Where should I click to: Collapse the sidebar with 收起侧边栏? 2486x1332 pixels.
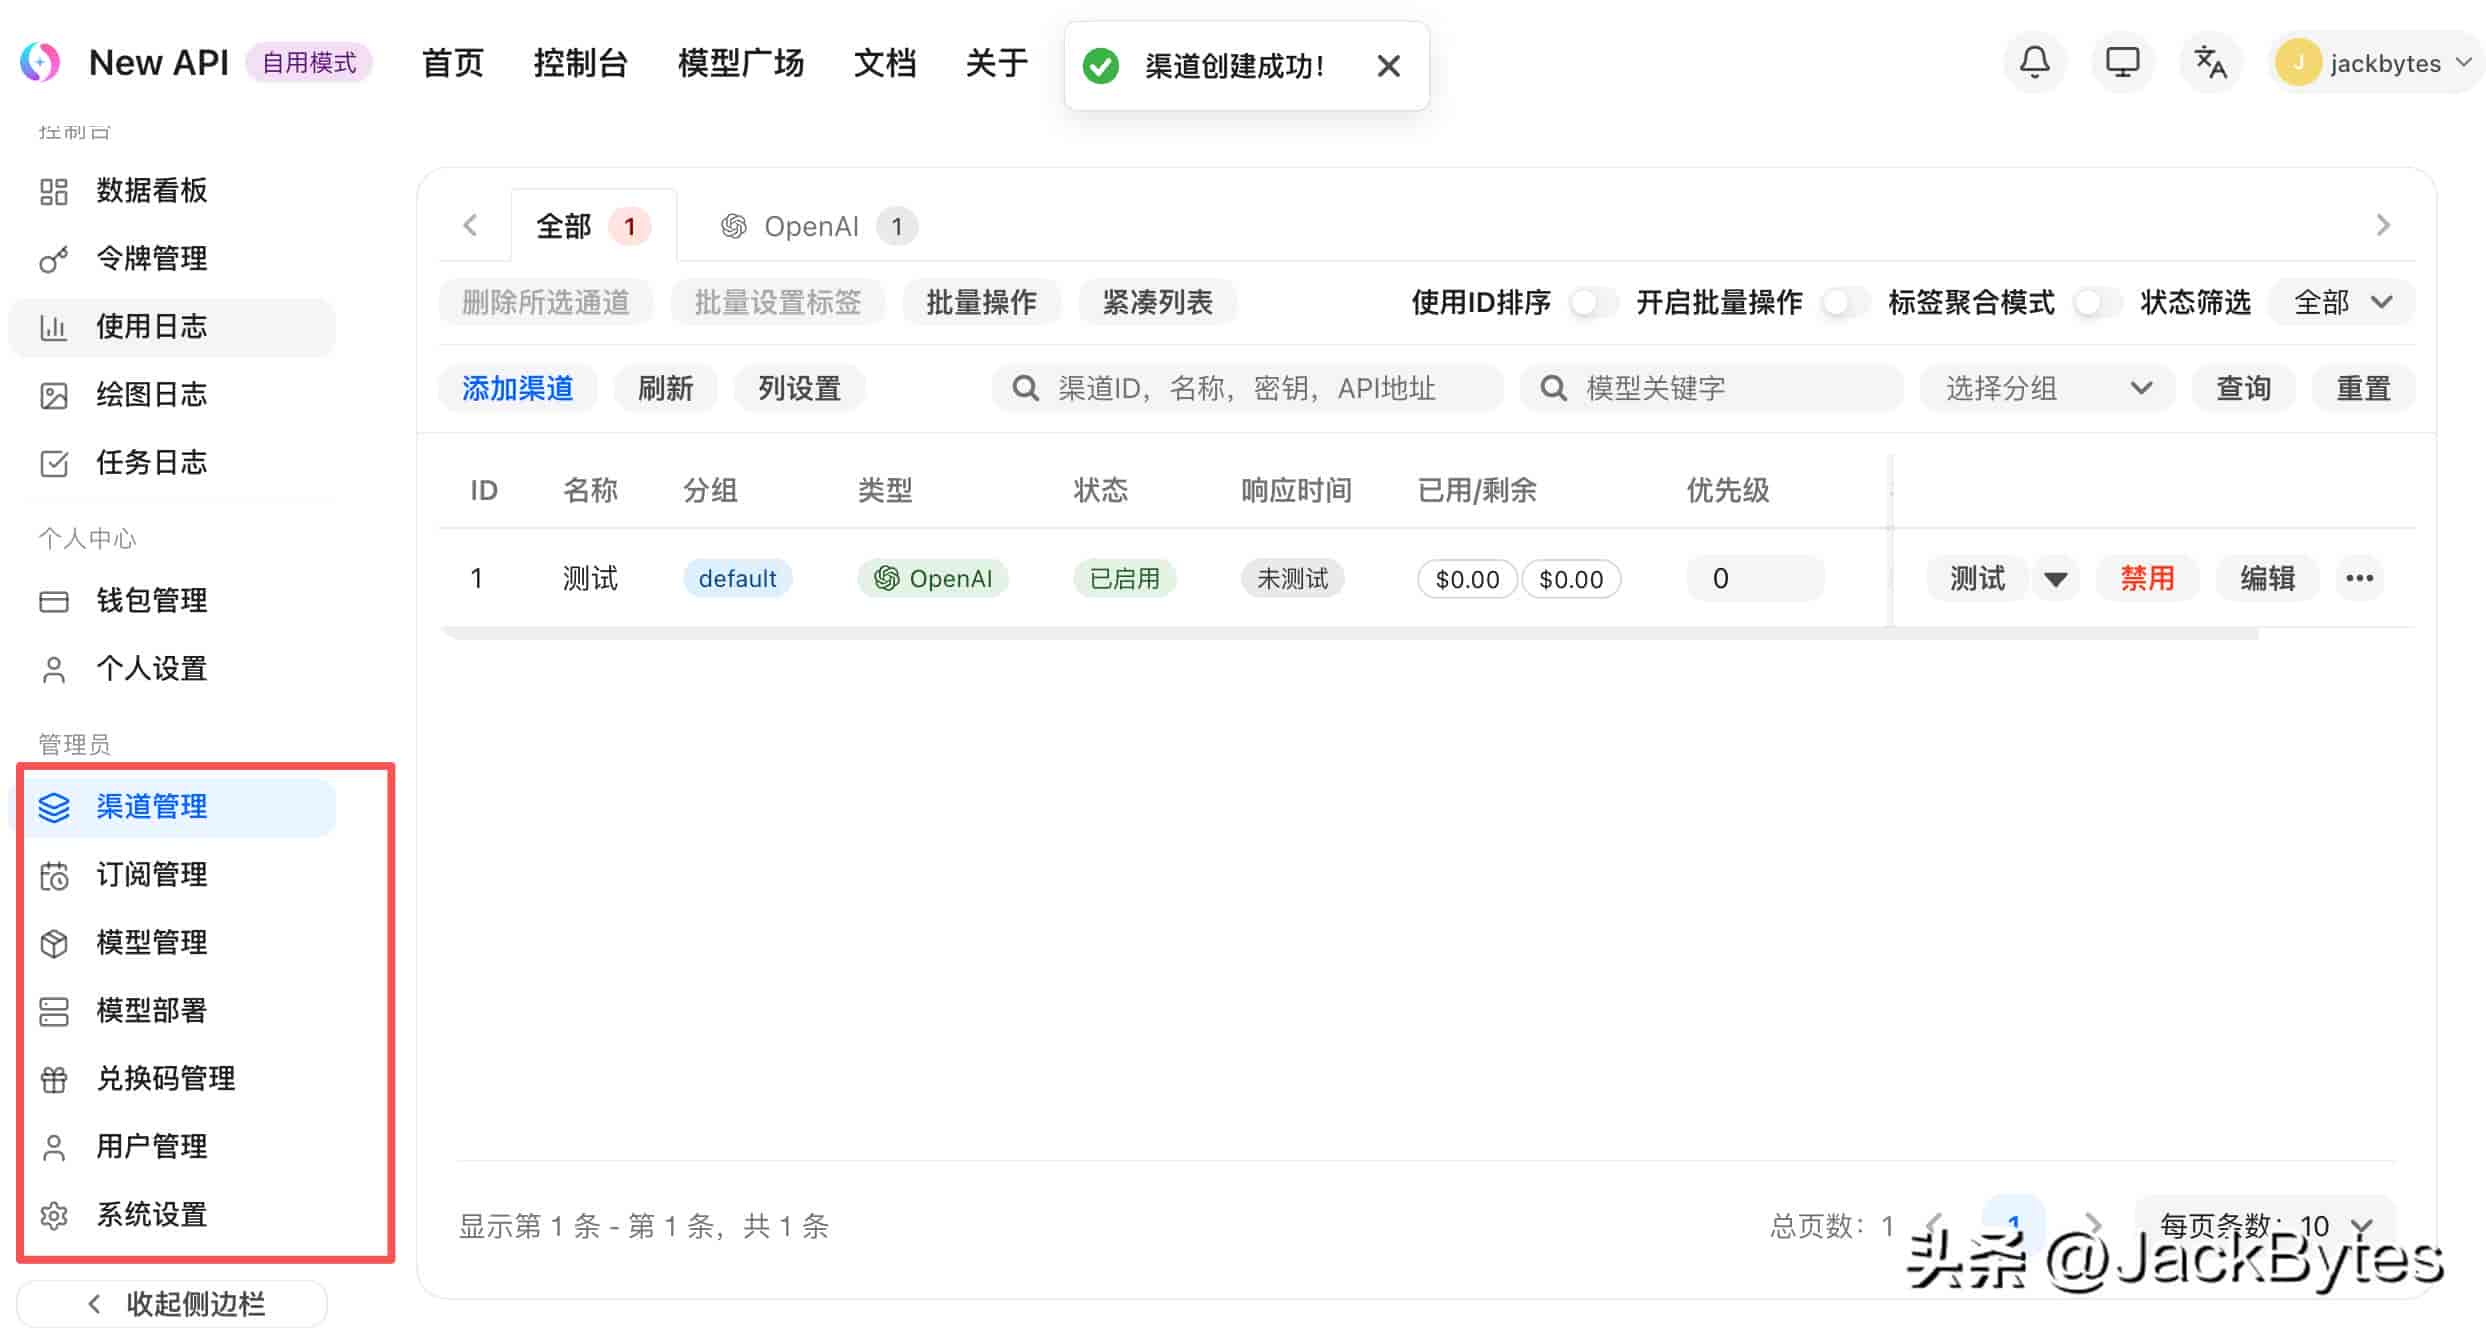(172, 1304)
